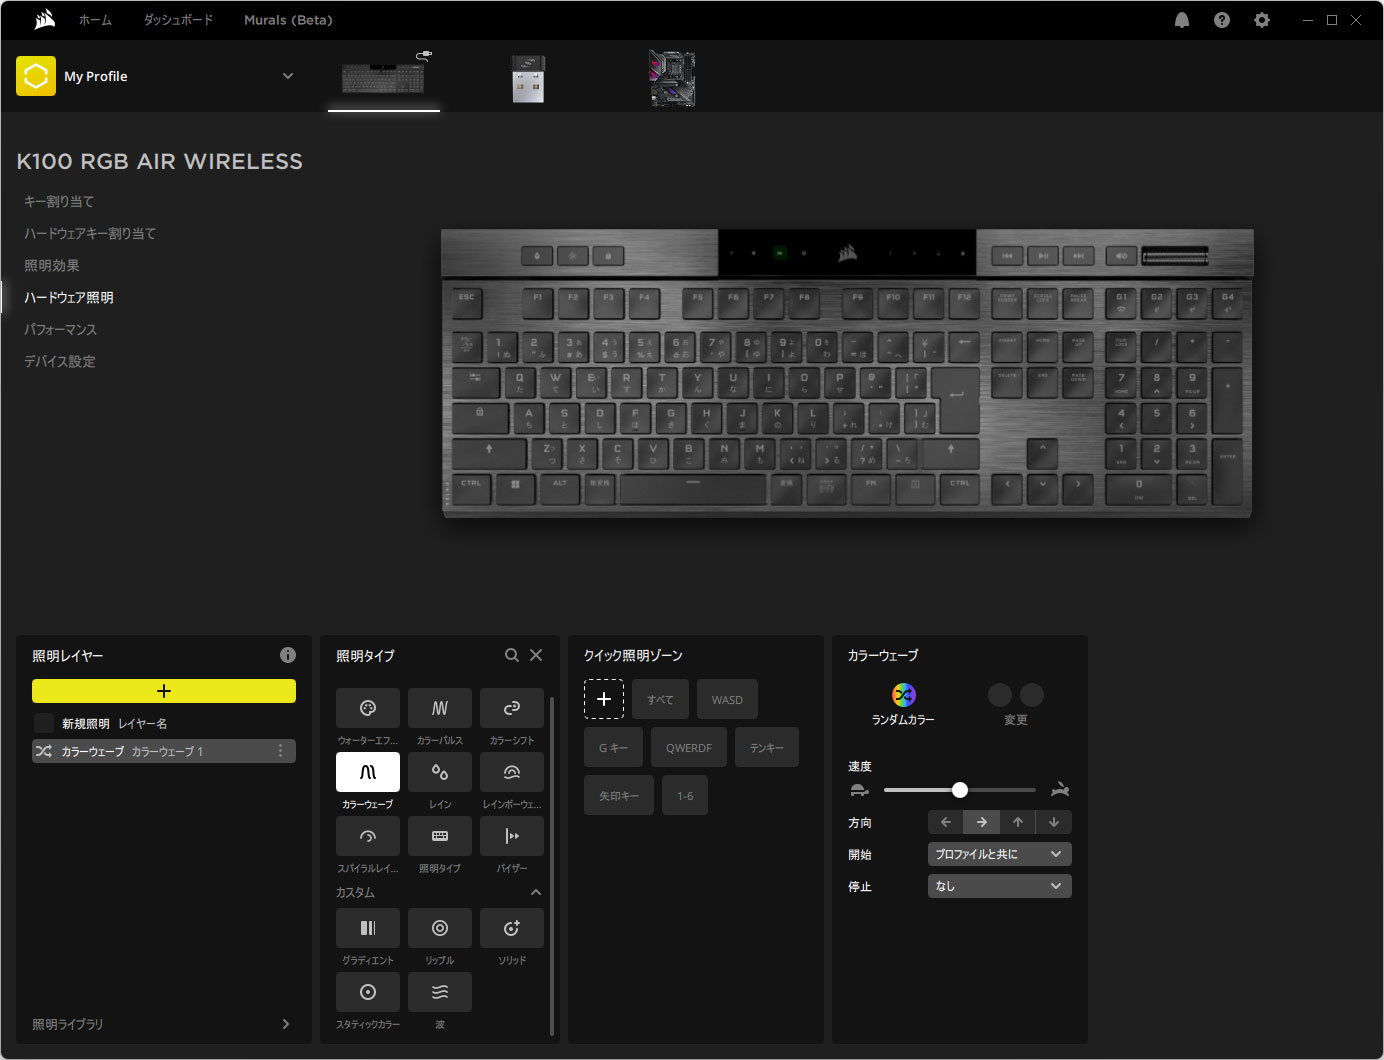Viewport: 1384px width, 1060px height.
Task: Open the ダッシュボード tab
Action: [178, 20]
